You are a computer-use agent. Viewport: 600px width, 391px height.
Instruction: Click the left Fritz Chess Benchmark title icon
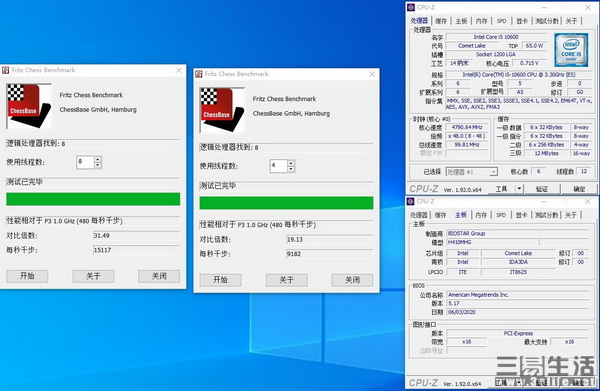click(x=5, y=70)
